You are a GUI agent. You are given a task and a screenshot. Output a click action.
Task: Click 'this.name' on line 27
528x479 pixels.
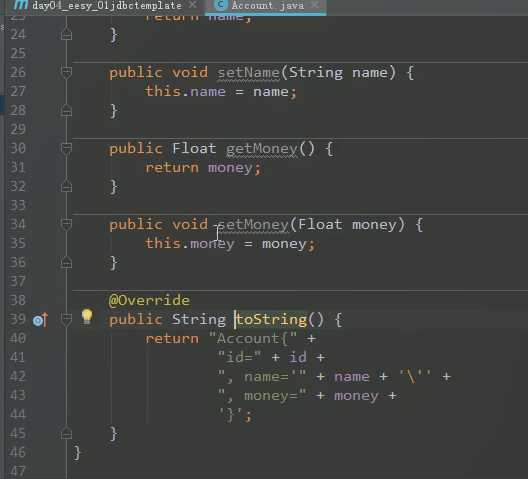(186, 92)
